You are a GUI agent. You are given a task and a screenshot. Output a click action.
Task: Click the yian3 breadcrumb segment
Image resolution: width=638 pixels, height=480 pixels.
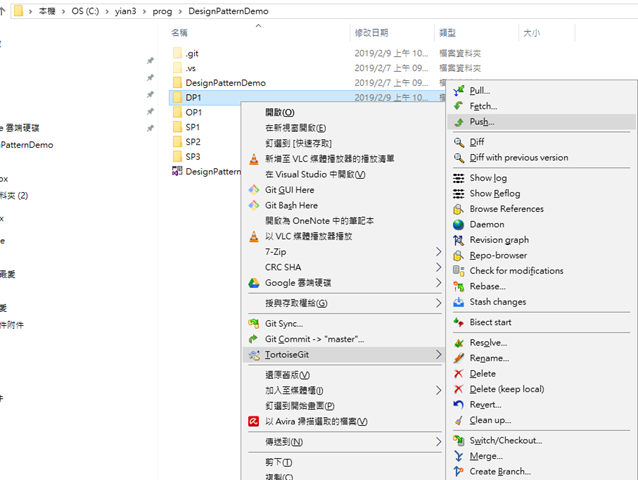125,11
